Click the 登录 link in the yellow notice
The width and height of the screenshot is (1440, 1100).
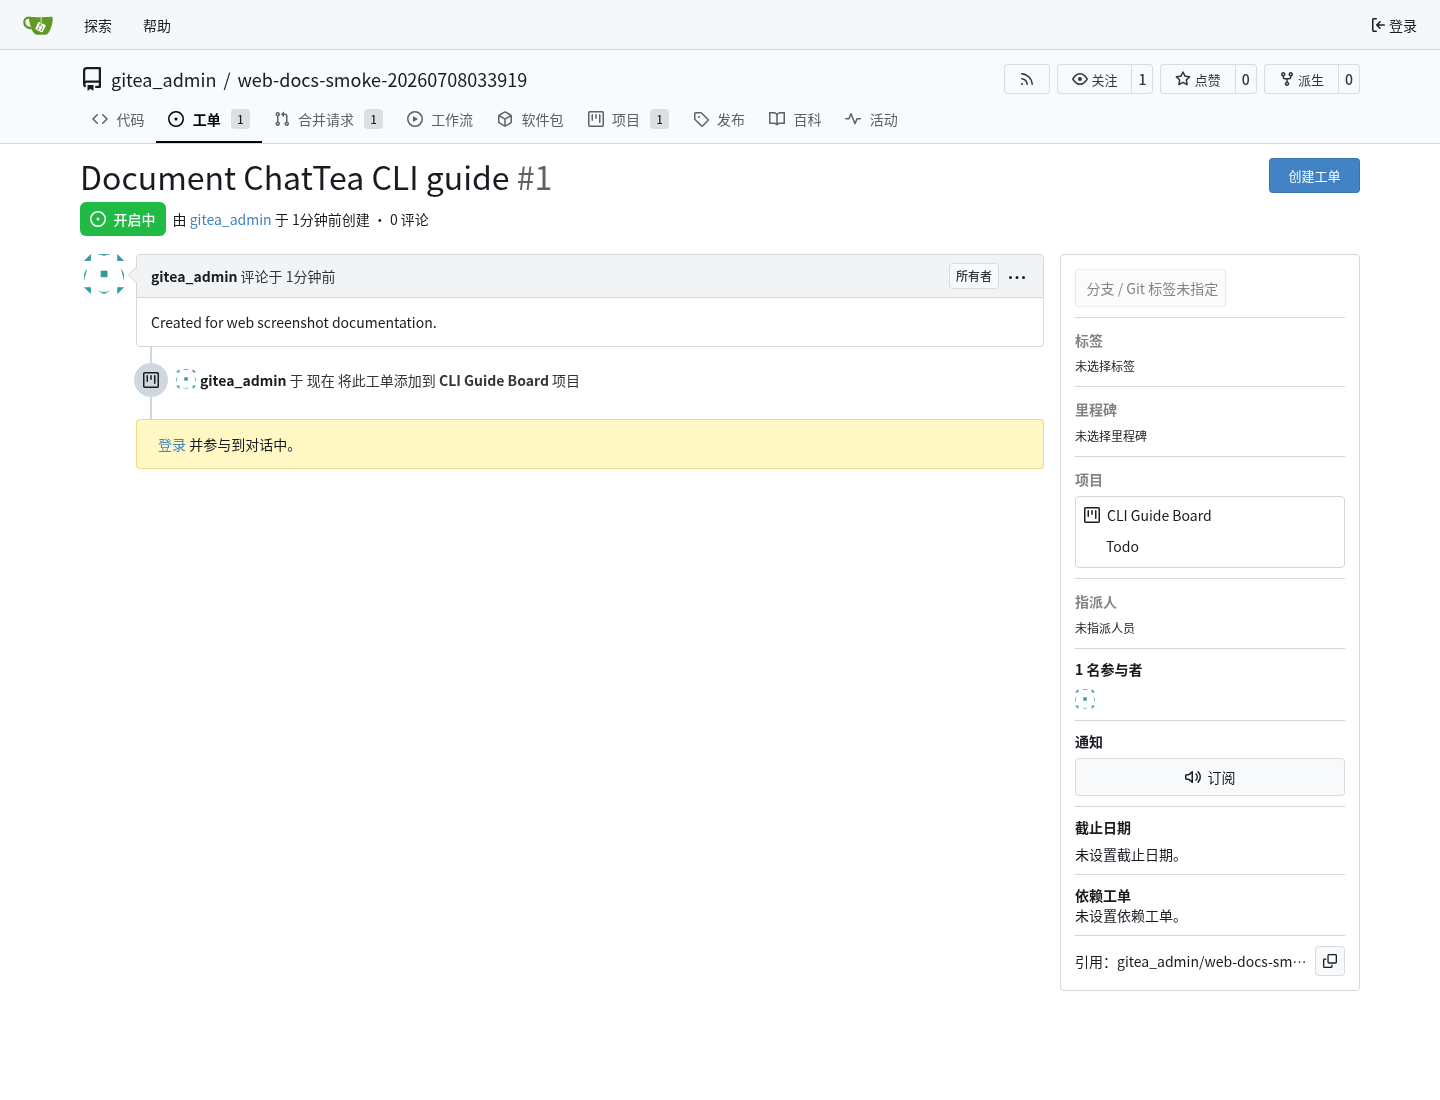click(172, 445)
